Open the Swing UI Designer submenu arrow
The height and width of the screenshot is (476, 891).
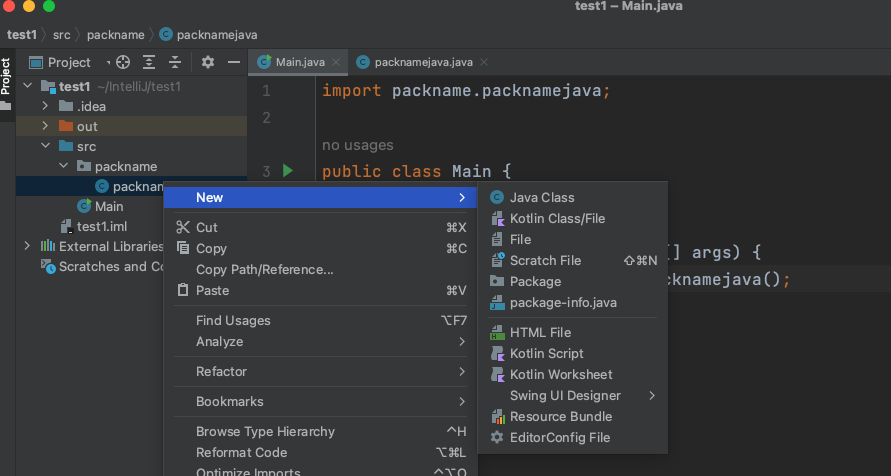[x=652, y=395]
